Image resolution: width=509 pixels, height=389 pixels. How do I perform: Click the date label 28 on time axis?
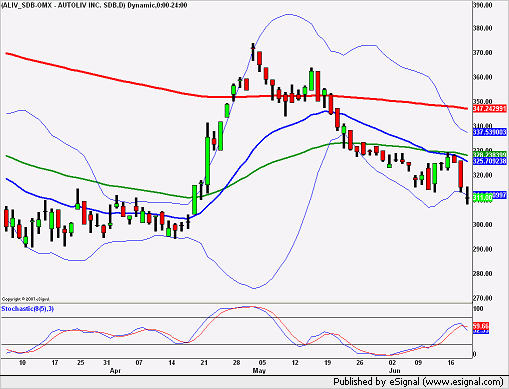coord(236,363)
